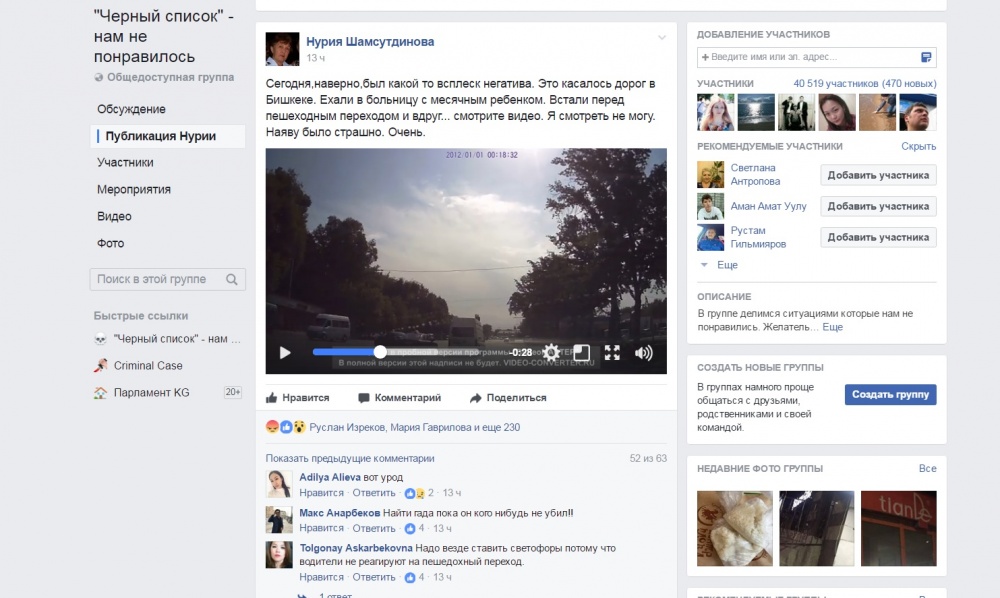Mute the video volume
1000x598 pixels.
point(643,353)
